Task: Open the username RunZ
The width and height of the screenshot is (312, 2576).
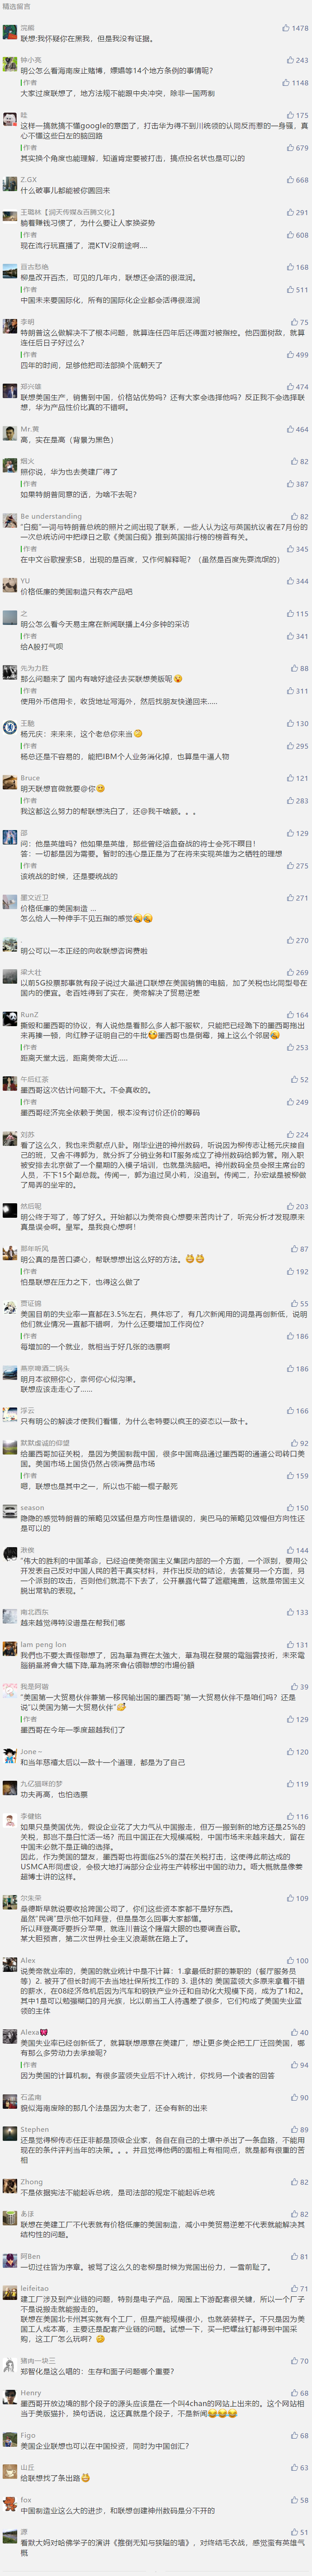Action: tap(30, 1014)
